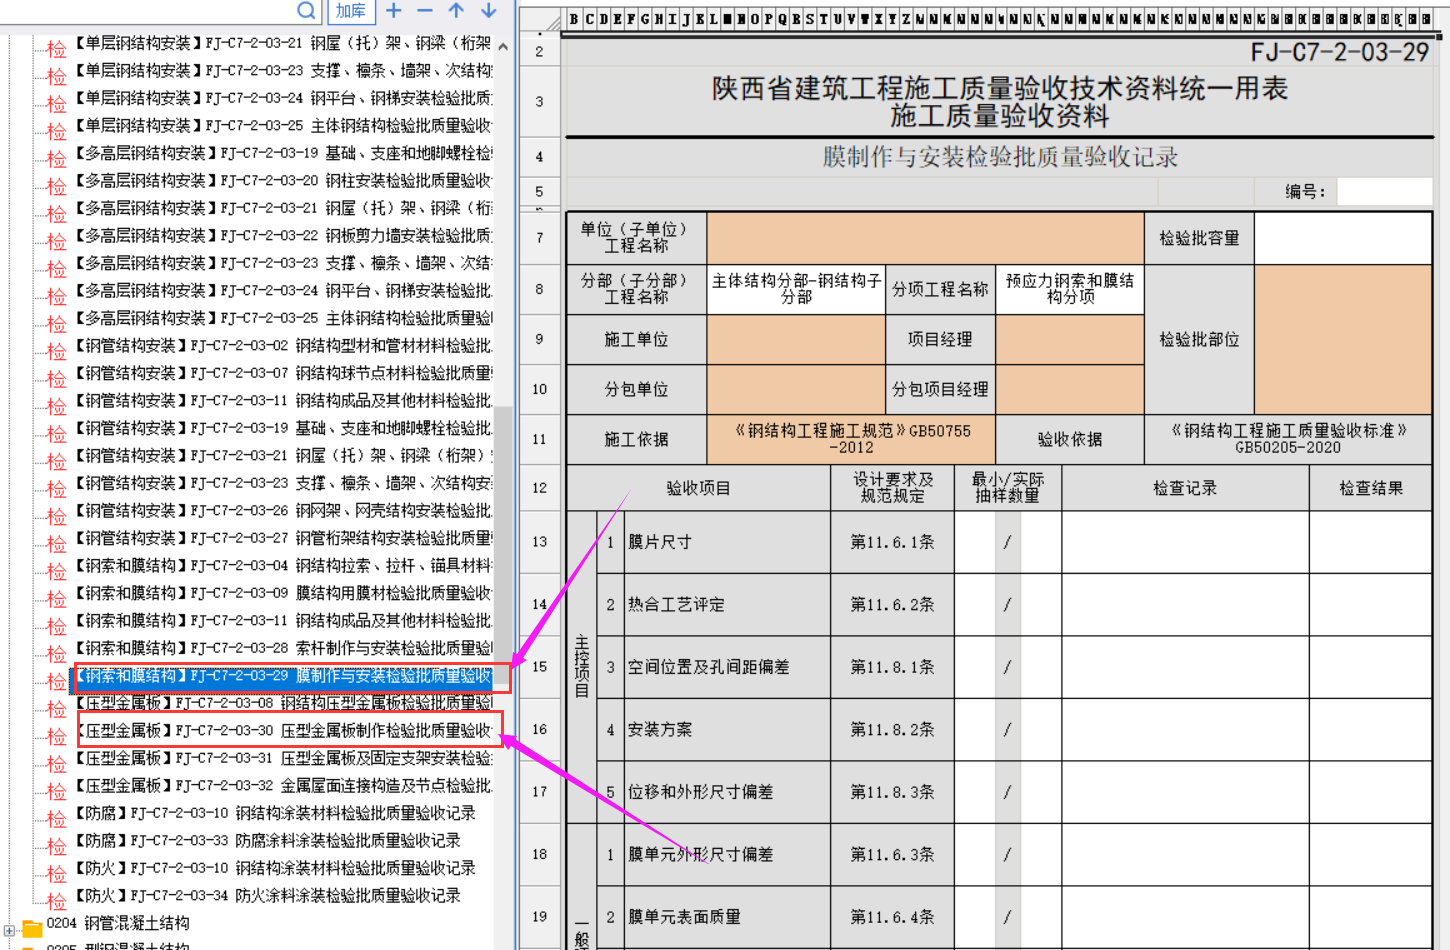
Task: Click the search magnifier icon
Action: point(306,11)
